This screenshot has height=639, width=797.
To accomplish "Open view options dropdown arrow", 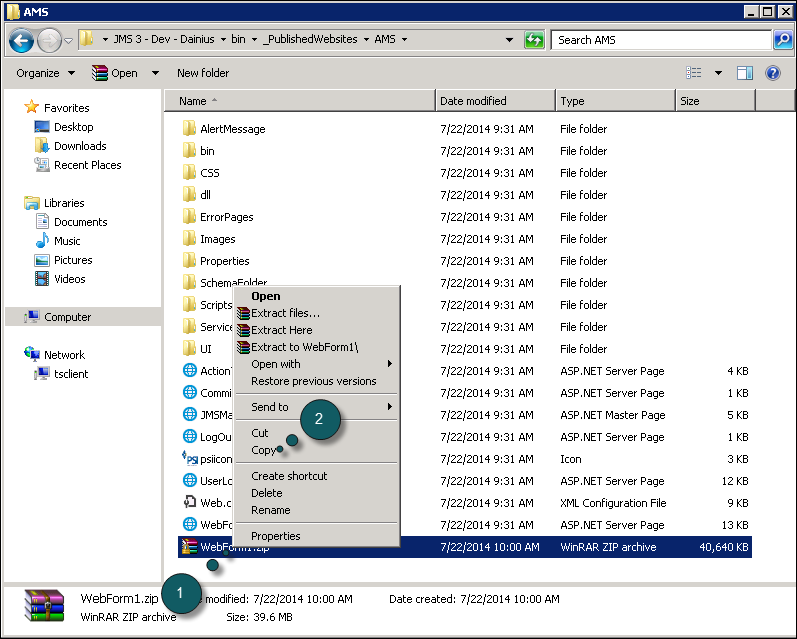I will (x=718, y=73).
